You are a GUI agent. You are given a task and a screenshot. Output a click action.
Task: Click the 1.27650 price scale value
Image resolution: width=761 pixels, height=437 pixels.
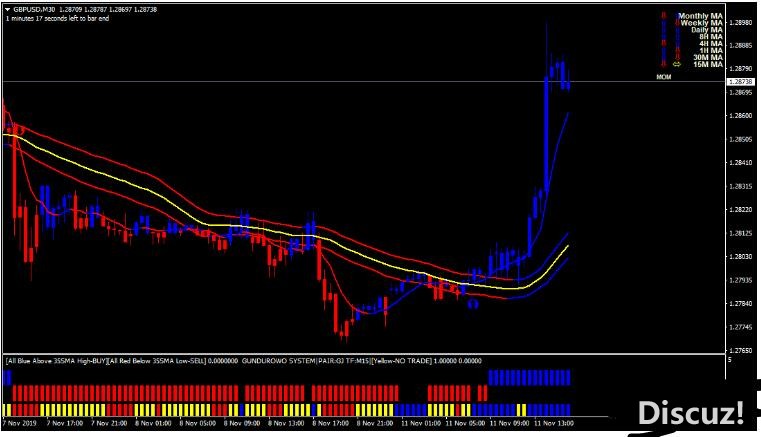(x=741, y=351)
